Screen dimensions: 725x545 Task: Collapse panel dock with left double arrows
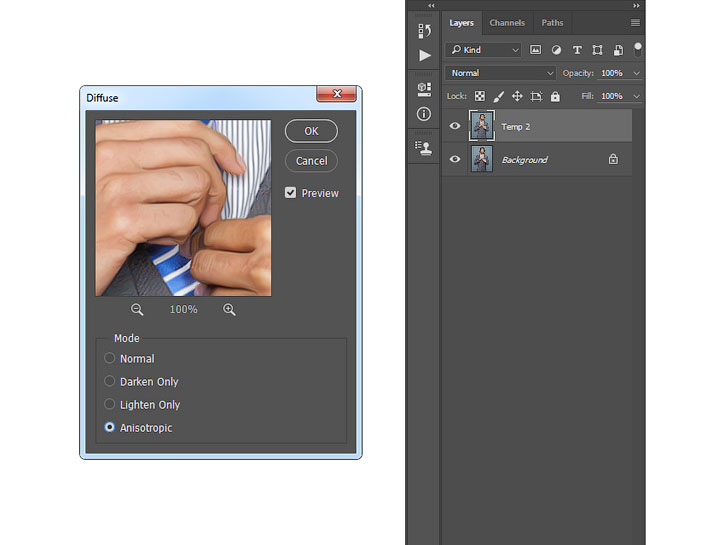click(431, 6)
